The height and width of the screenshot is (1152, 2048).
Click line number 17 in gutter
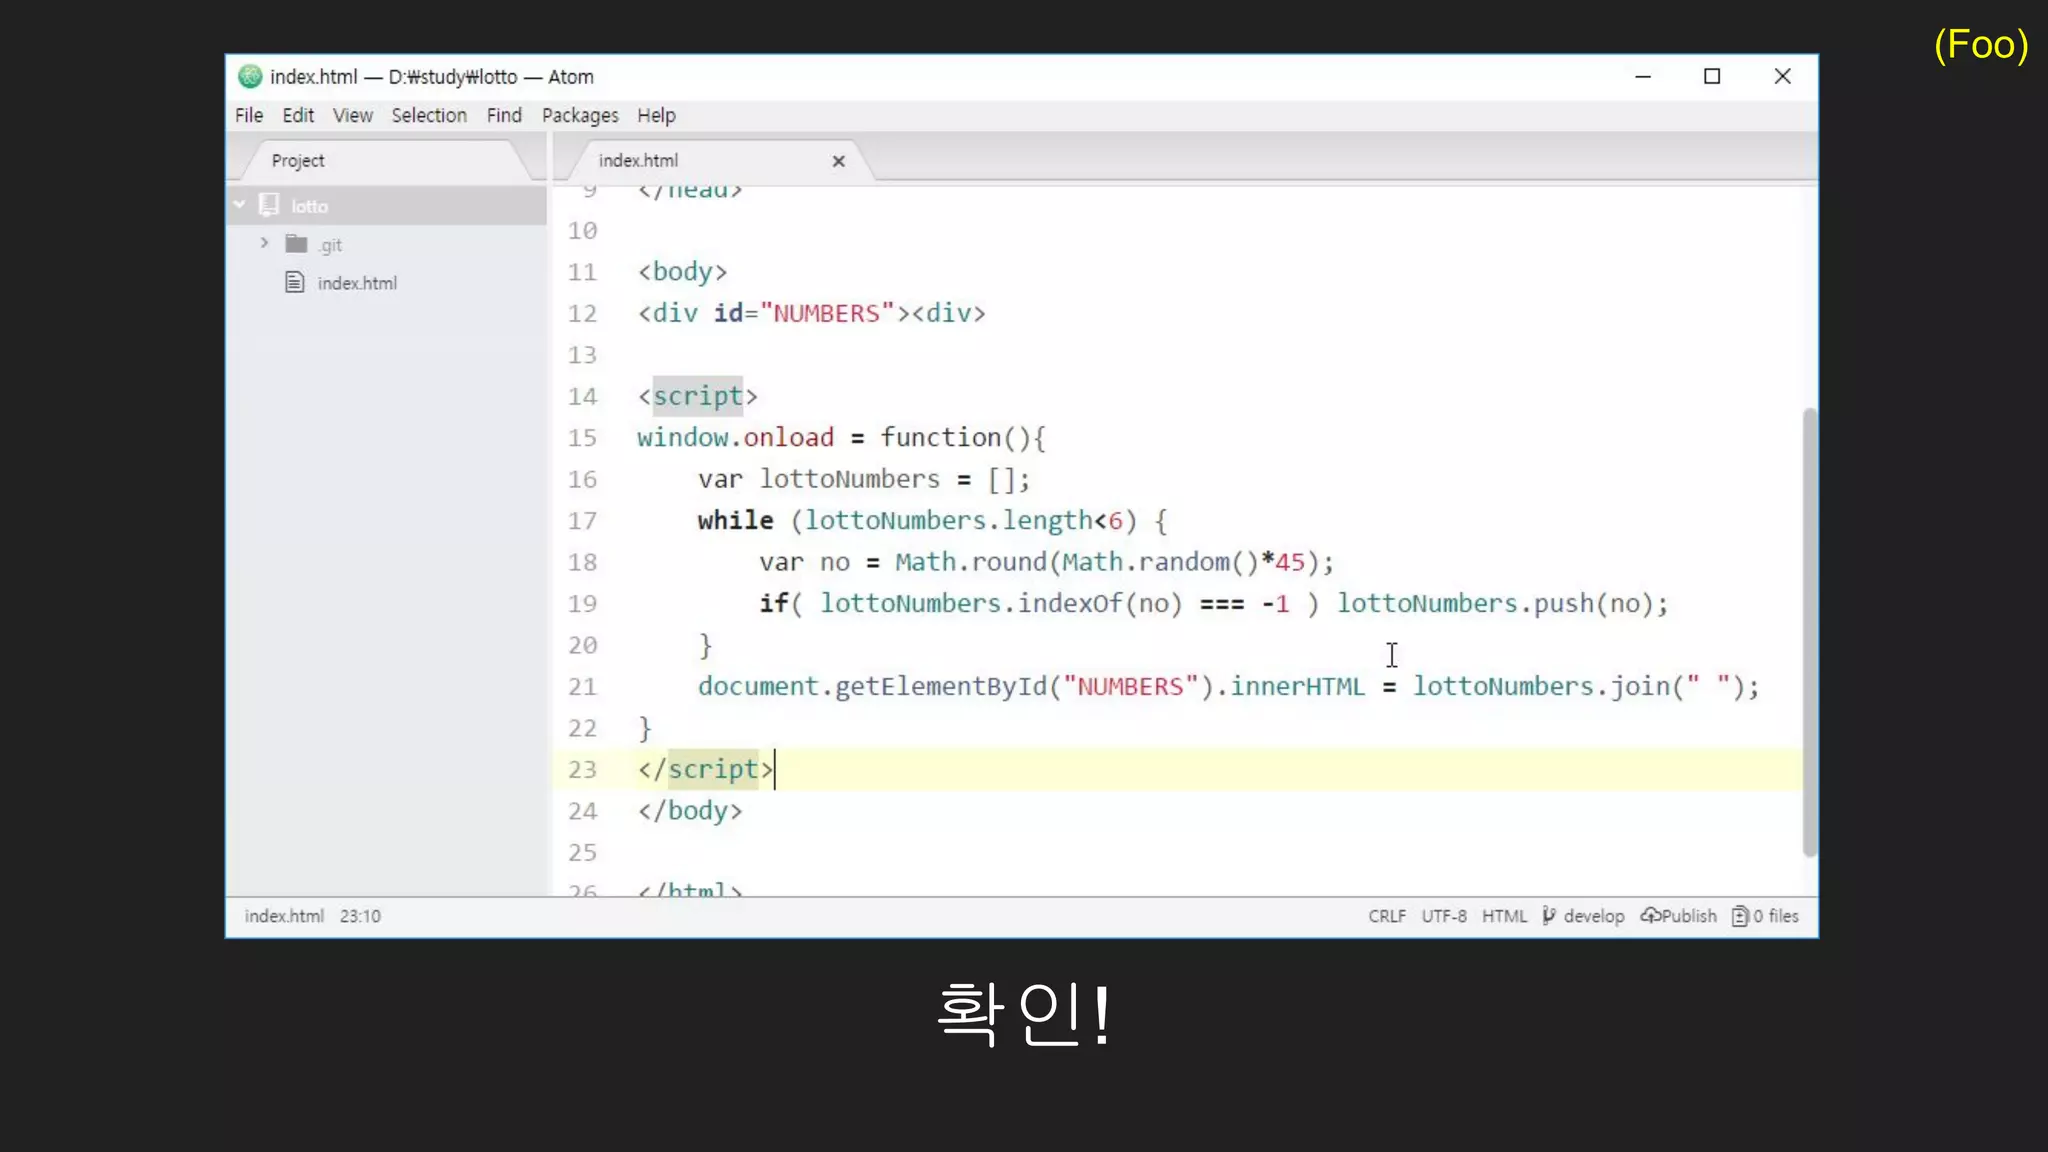(x=582, y=521)
